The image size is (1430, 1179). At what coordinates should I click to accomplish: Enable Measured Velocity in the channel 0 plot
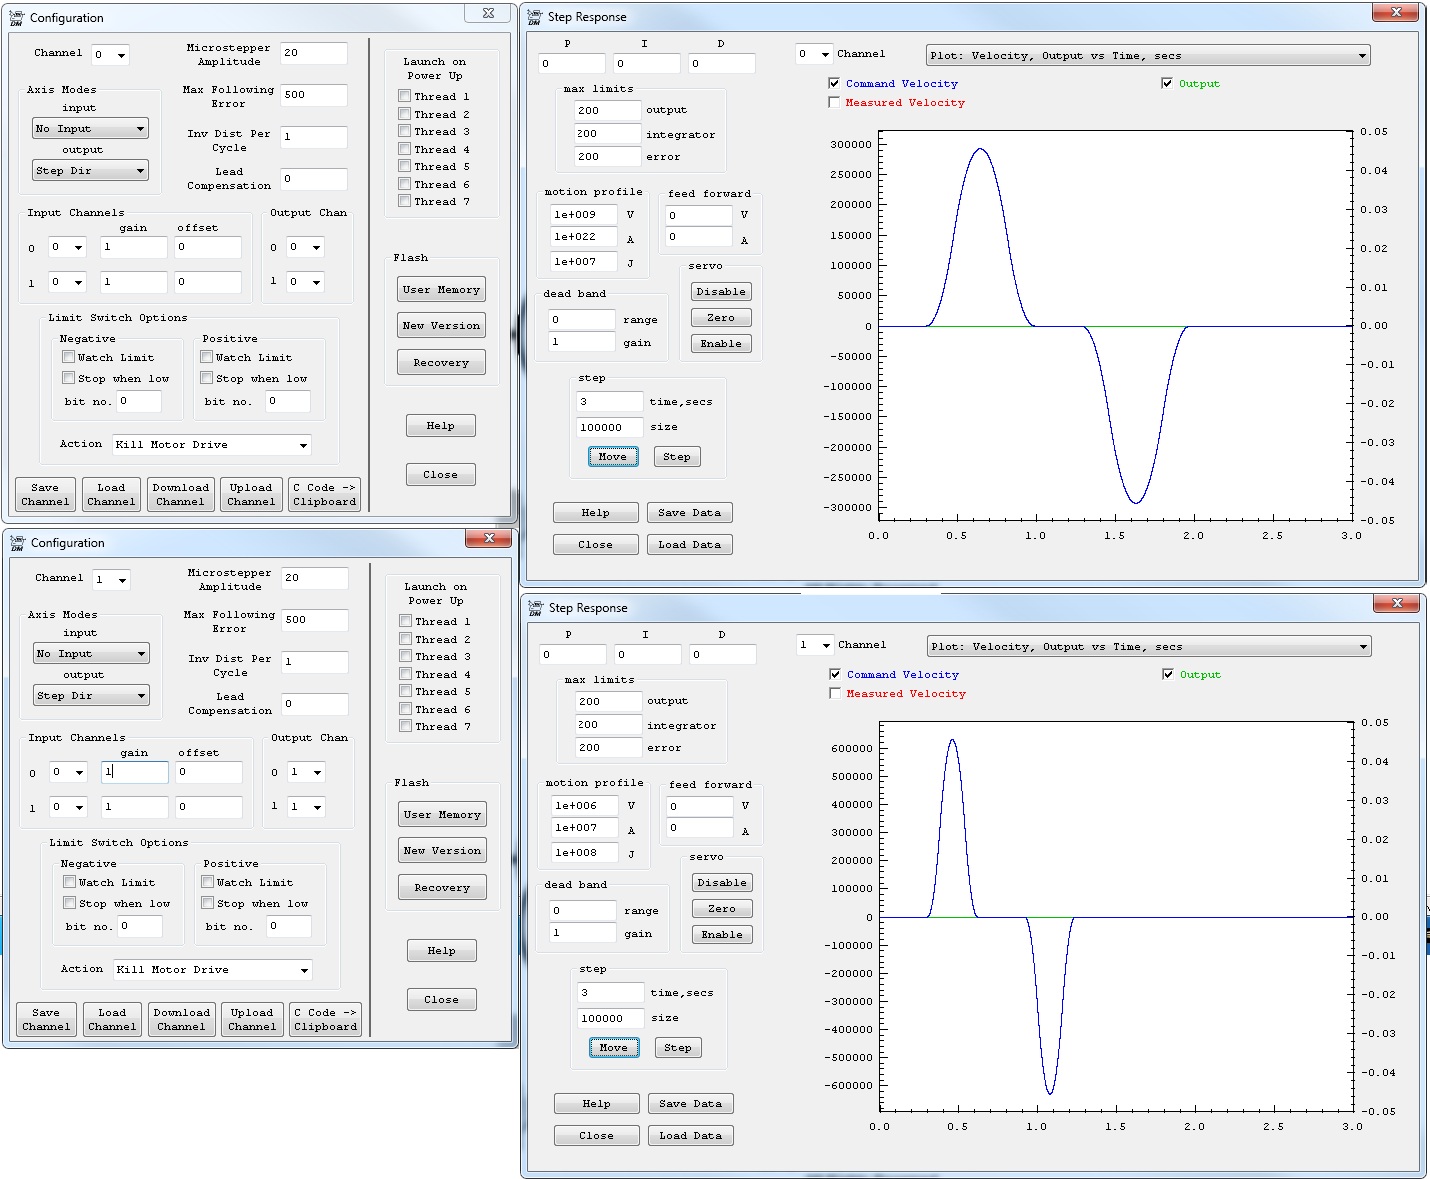[834, 103]
